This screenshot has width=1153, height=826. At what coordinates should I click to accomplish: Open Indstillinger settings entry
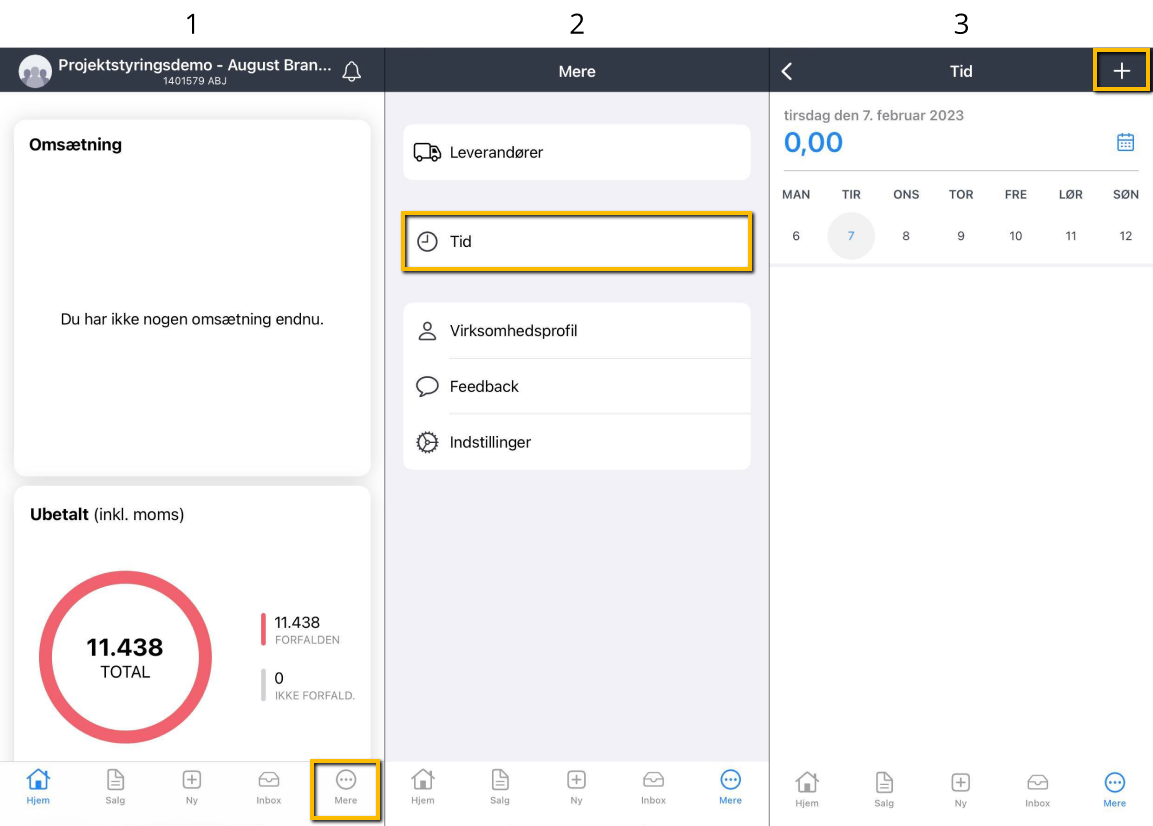pos(576,442)
